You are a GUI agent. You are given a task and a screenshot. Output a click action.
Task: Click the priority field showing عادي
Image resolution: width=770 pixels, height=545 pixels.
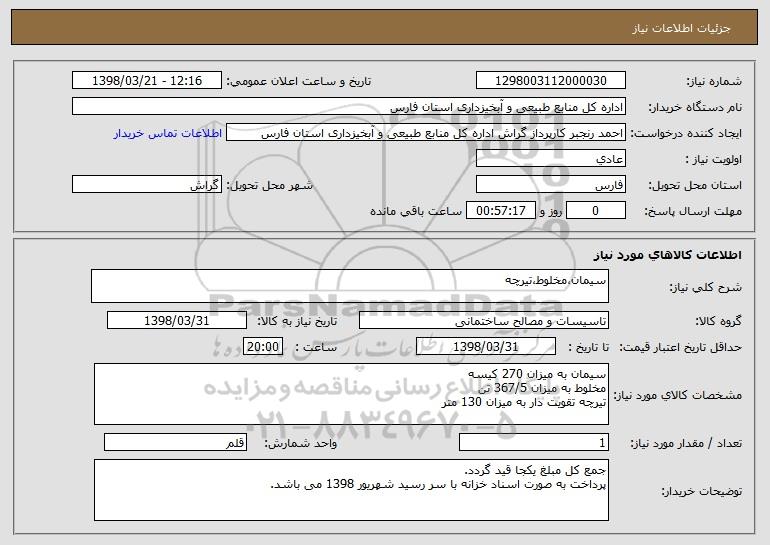coord(550,159)
